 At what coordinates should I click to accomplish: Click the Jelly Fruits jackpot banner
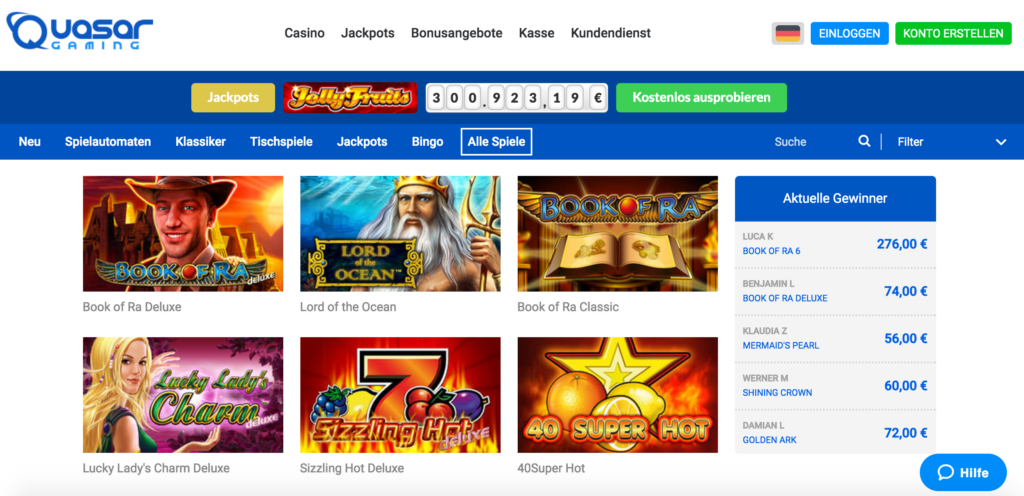tap(350, 98)
